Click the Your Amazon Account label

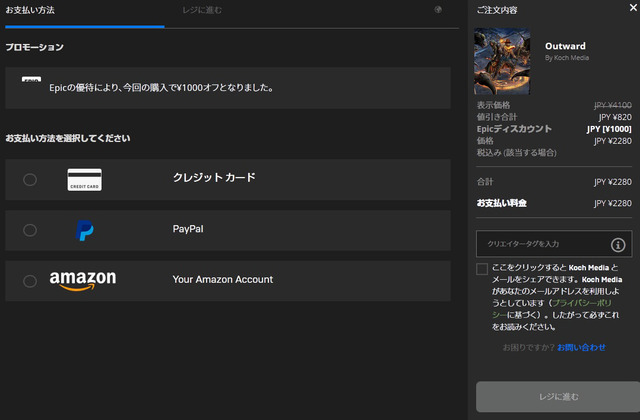222,280
